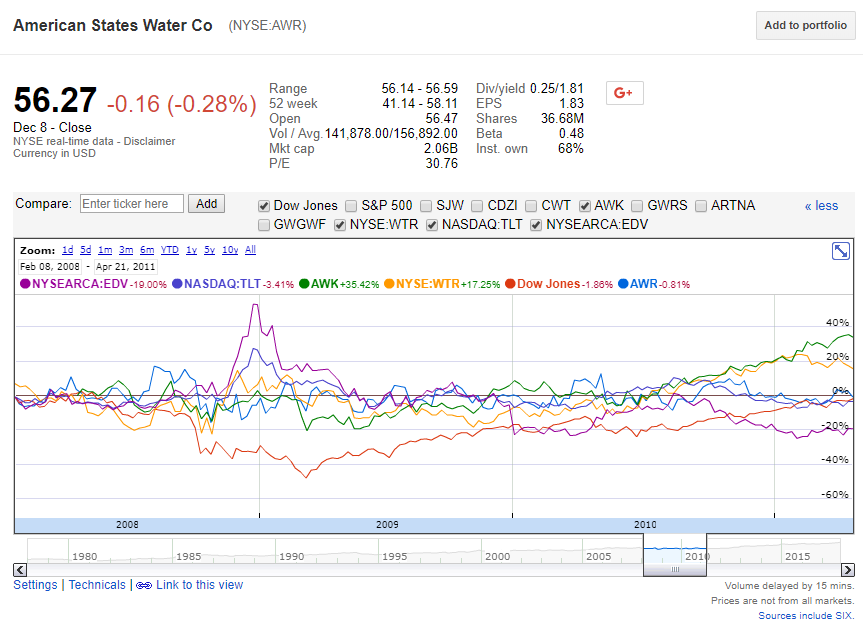863x638 pixels.
Task: Set chart zoom to 5d
Action: click(x=86, y=250)
